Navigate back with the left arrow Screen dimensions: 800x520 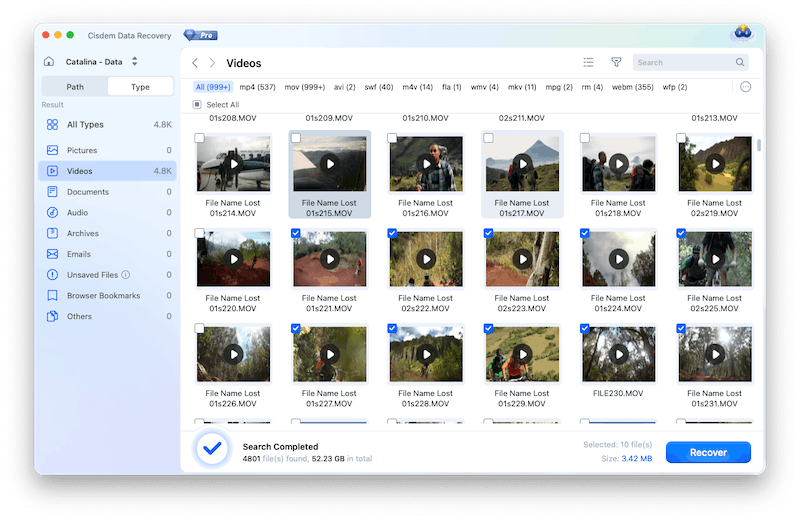pyautogui.click(x=195, y=63)
